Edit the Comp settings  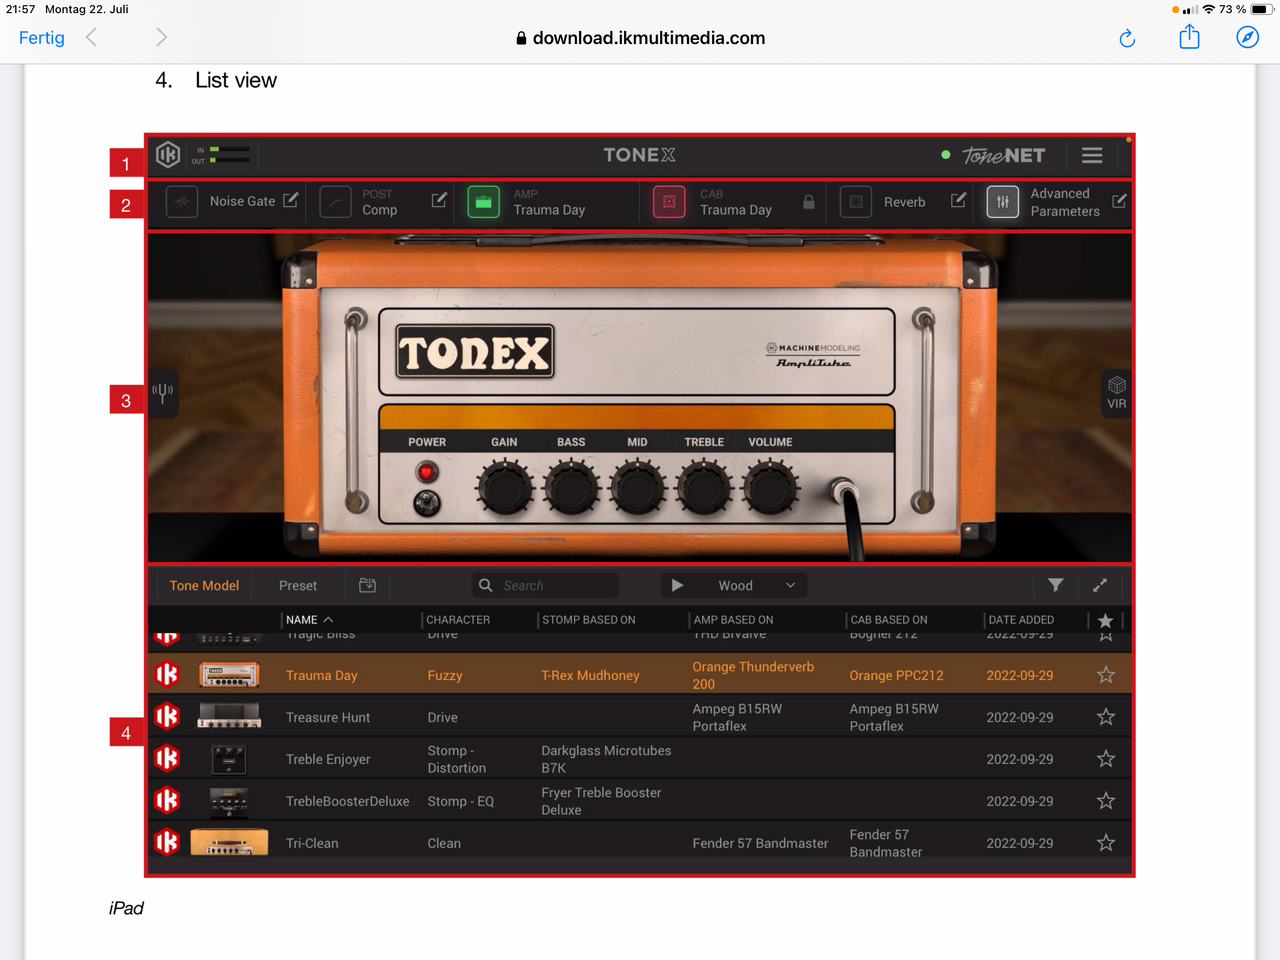click(x=438, y=200)
